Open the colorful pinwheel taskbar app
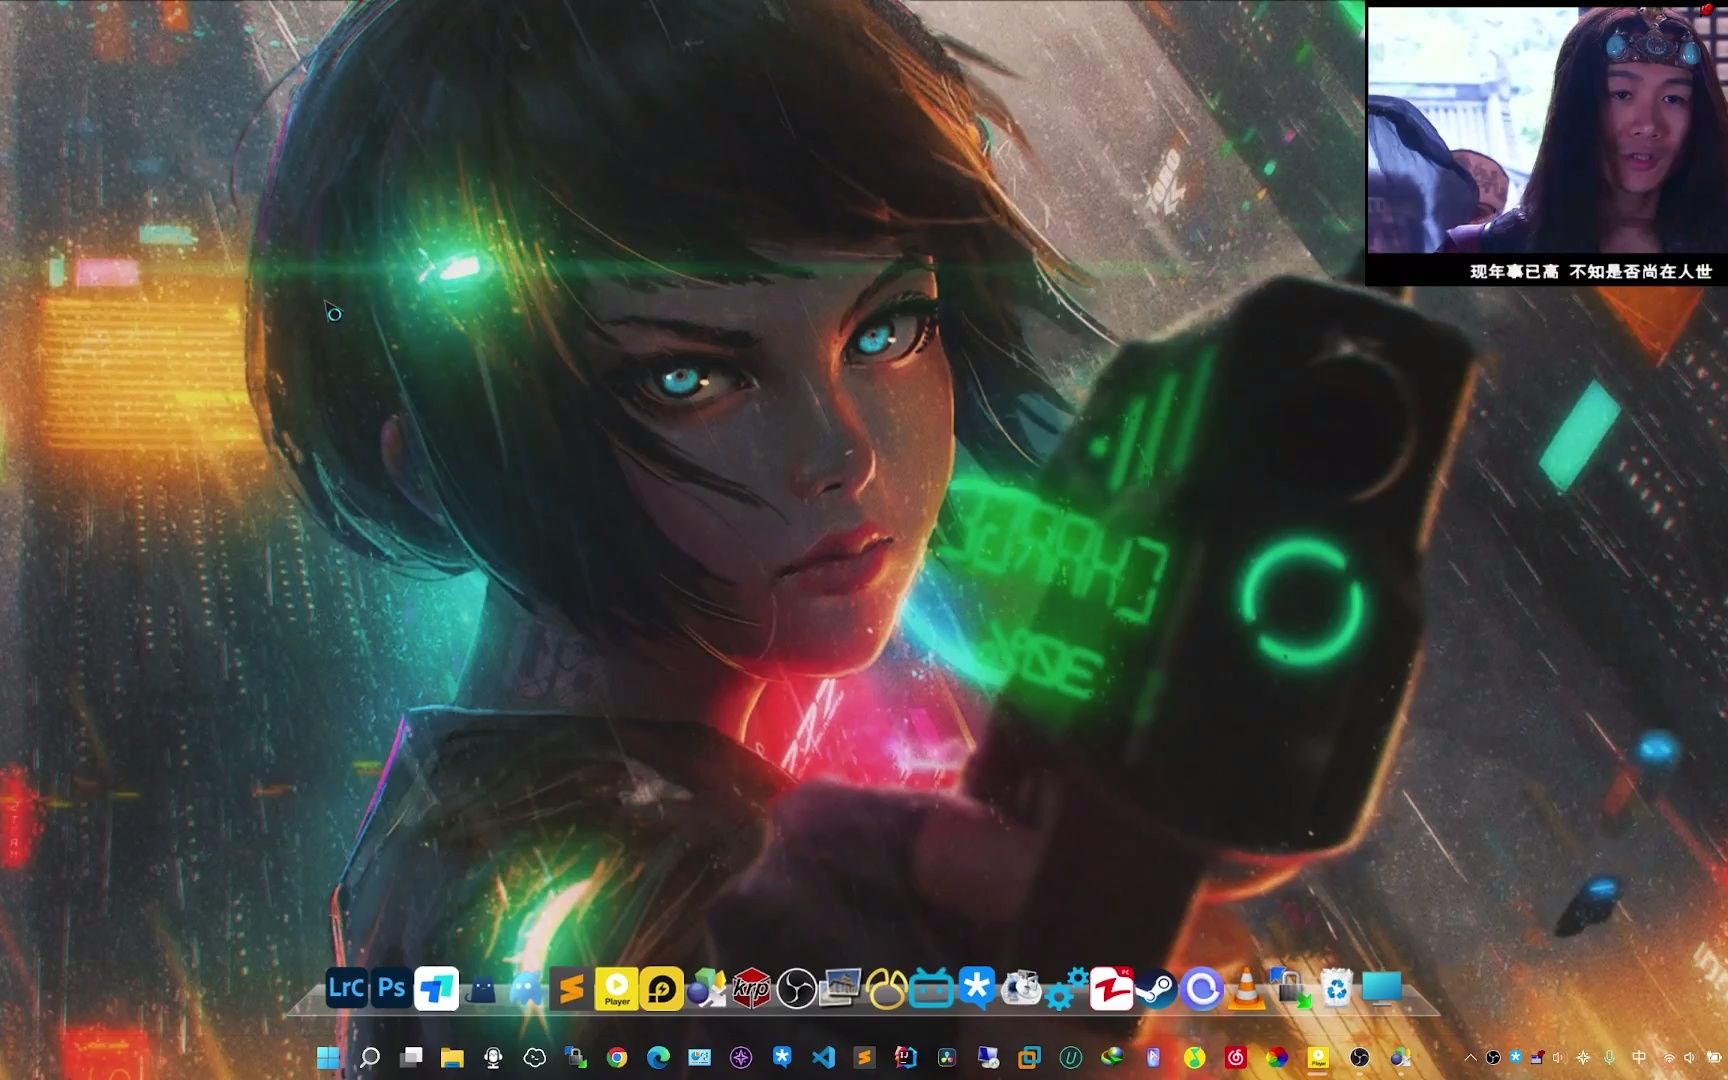The width and height of the screenshot is (1728, 1080). (1277, 1058)
